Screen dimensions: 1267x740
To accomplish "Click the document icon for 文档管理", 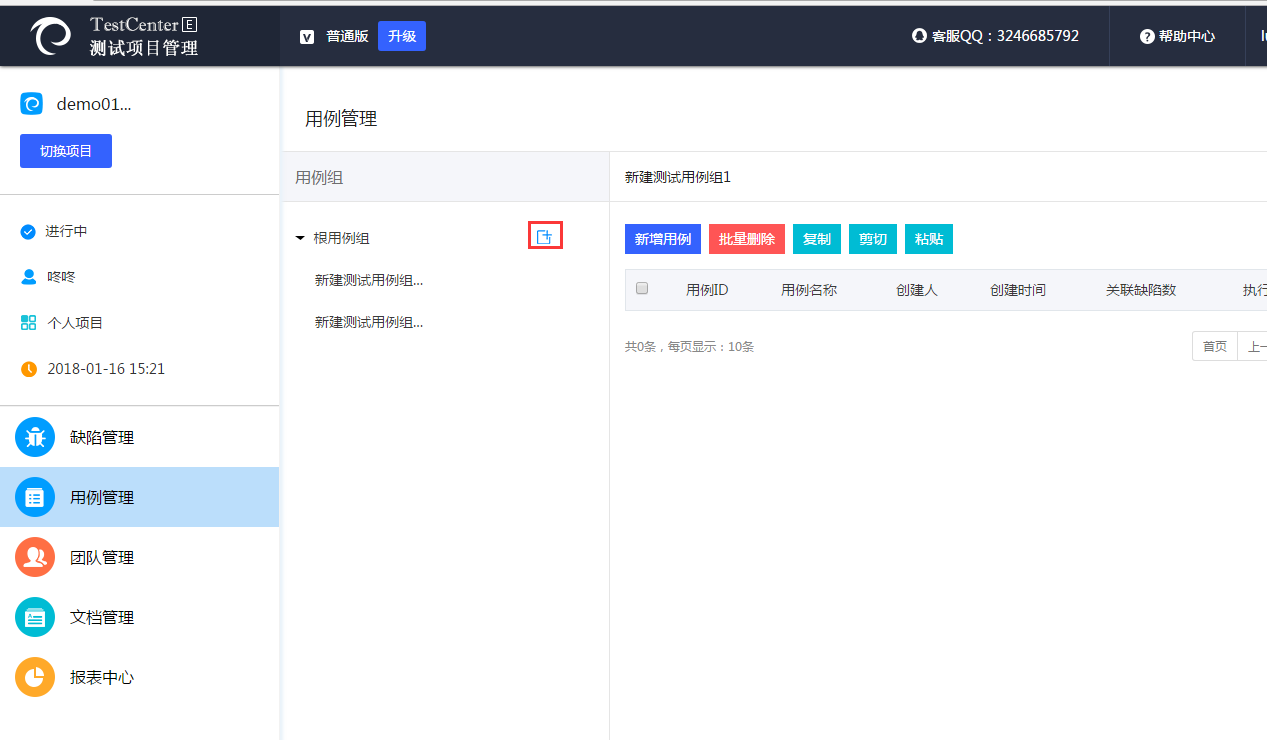I will 35,617.
